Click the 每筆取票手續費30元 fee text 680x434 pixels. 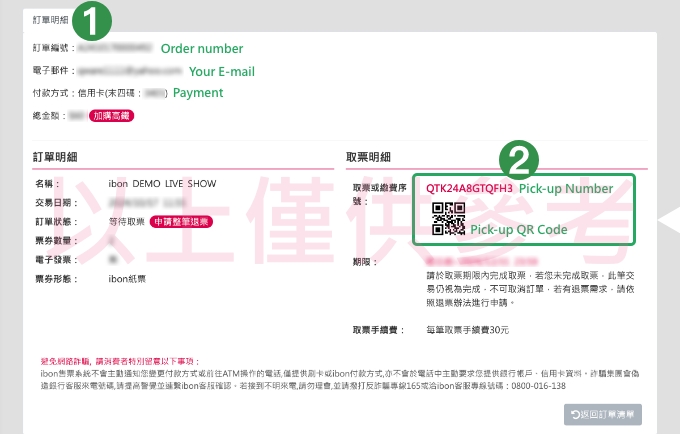[468, 330]
